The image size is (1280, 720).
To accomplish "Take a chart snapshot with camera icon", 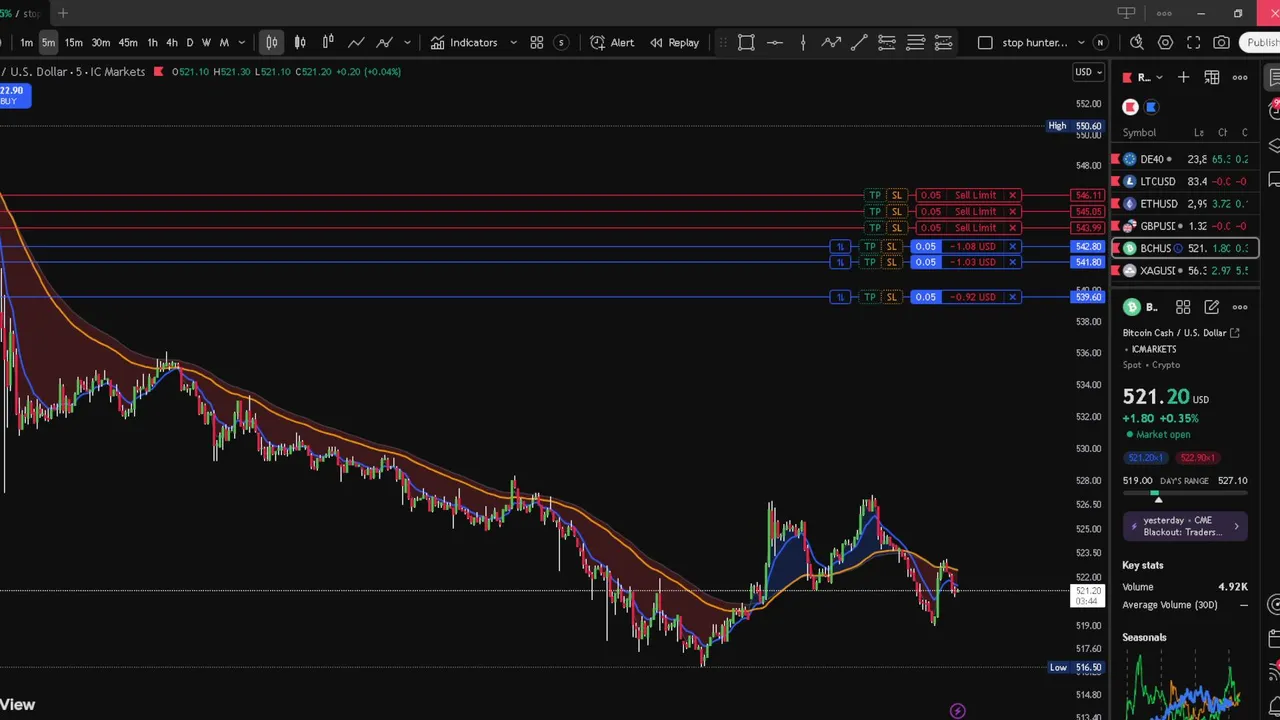I will click(1221, 42).
